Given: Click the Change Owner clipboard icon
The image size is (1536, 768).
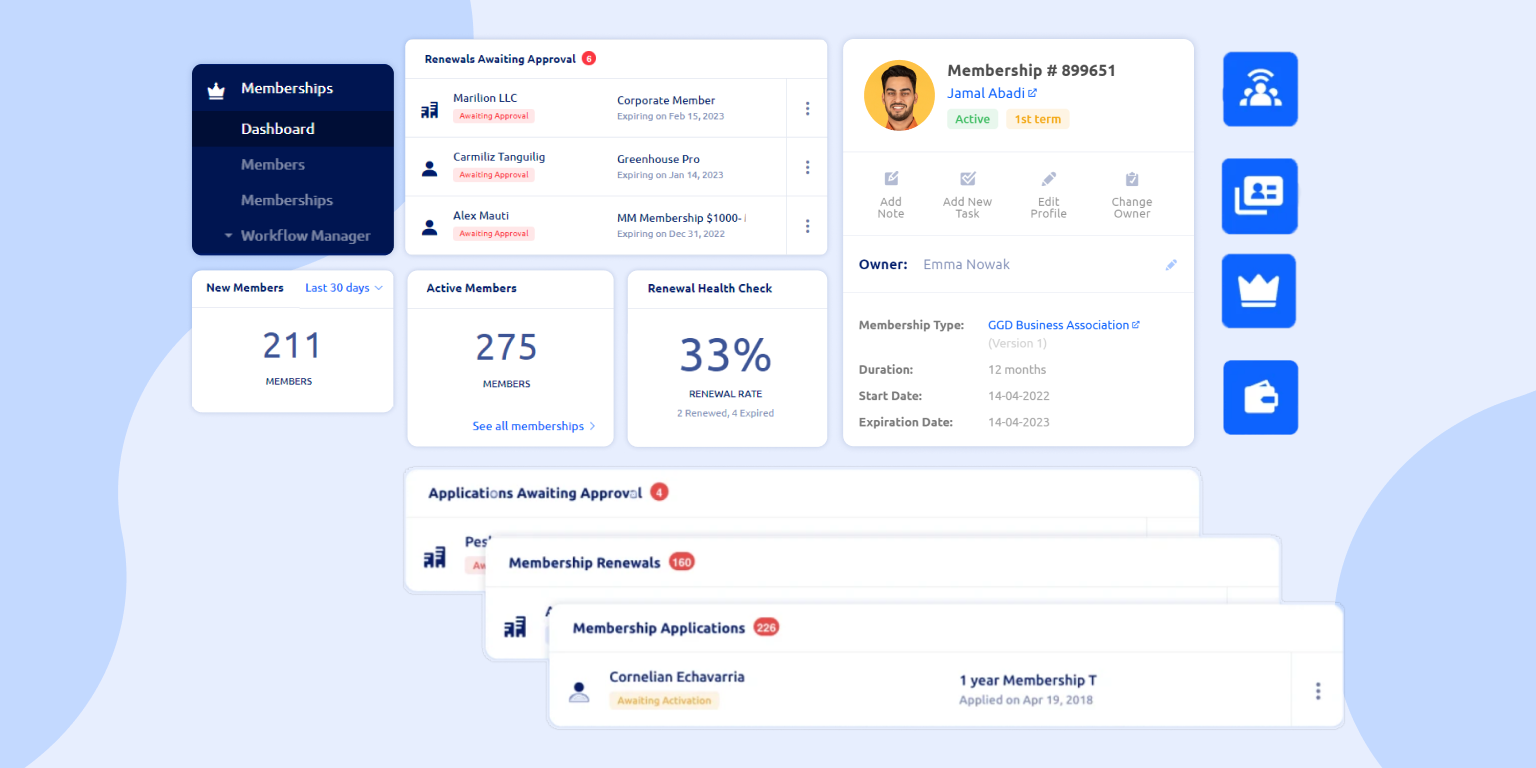Looking at the screenshot, I should coord(1131,179).
